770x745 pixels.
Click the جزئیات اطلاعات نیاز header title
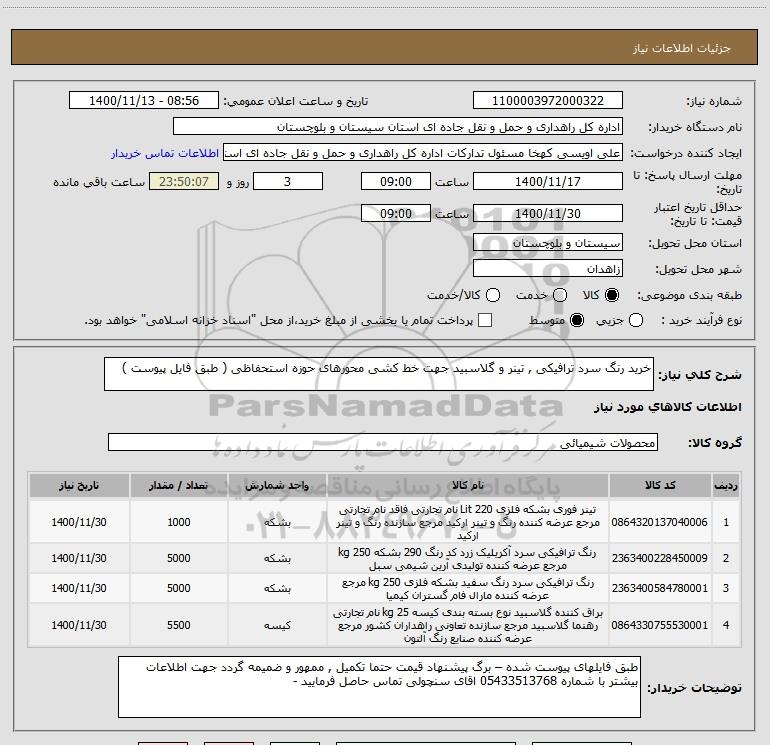coord(682,48)
